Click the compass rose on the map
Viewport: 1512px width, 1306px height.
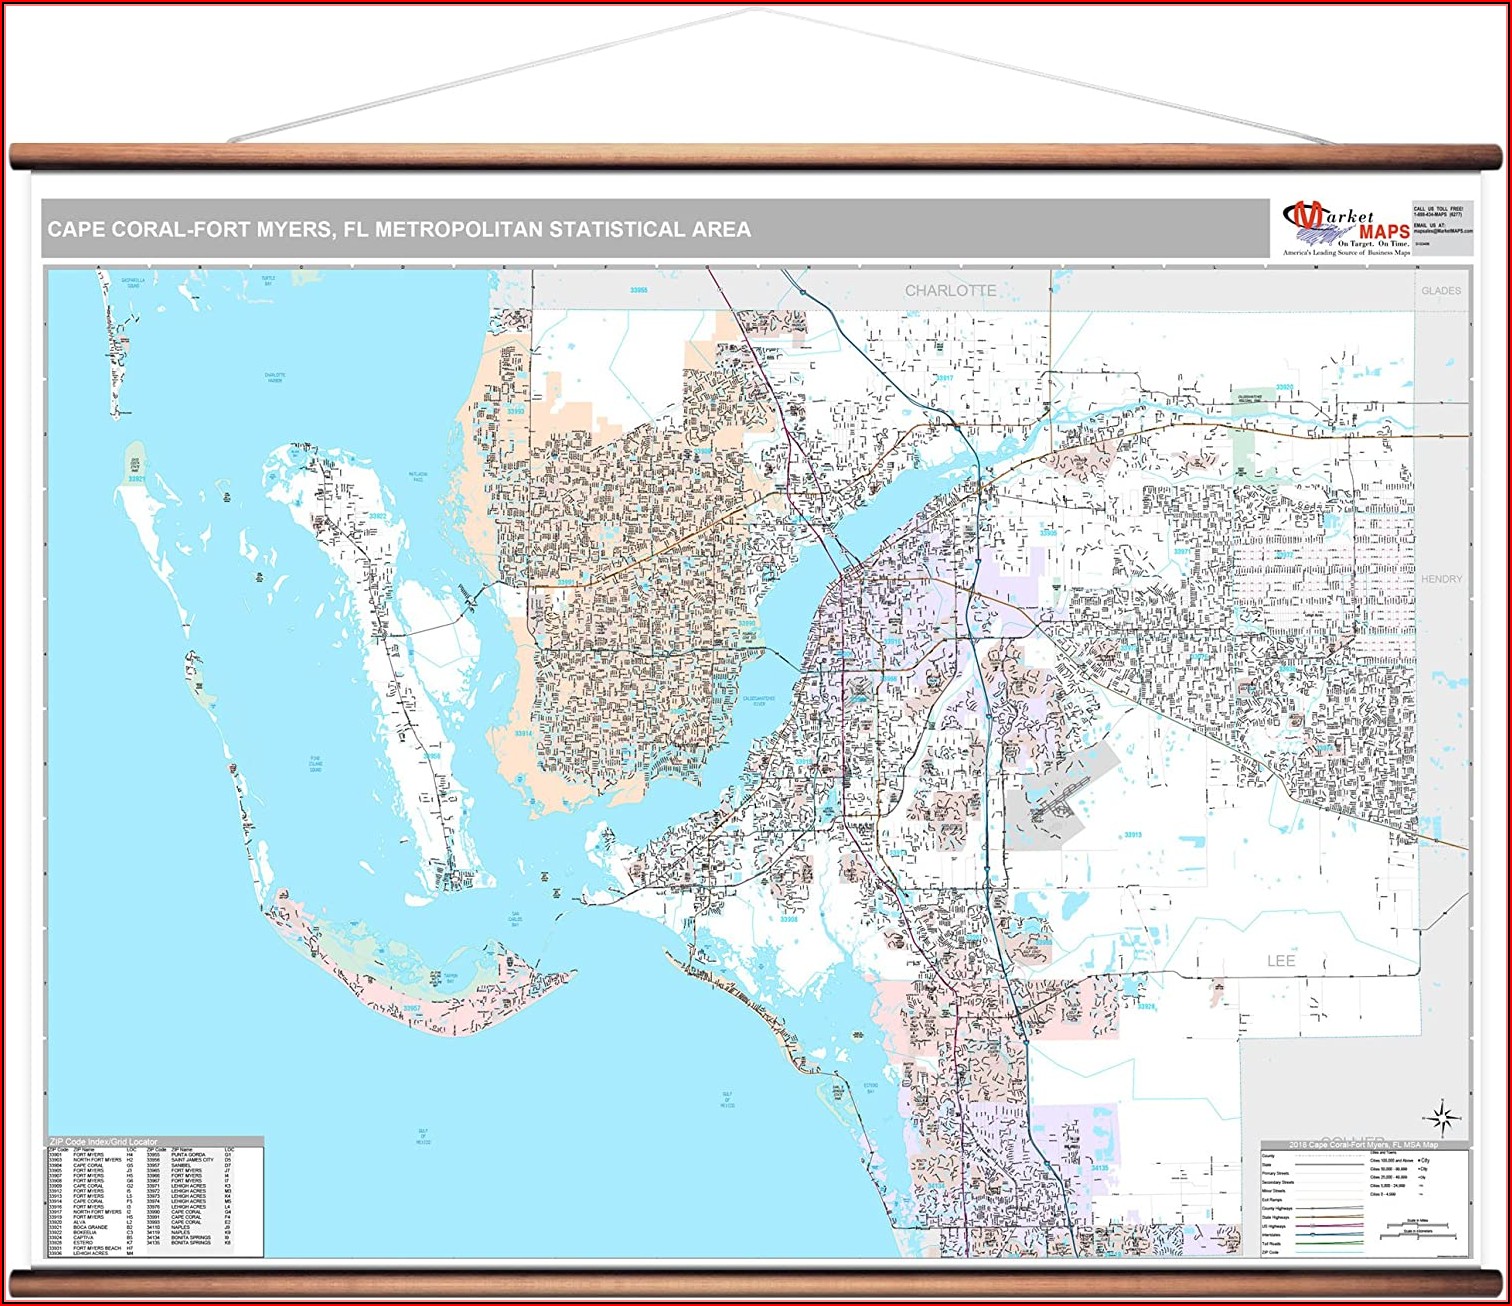click(1440, 1117)
